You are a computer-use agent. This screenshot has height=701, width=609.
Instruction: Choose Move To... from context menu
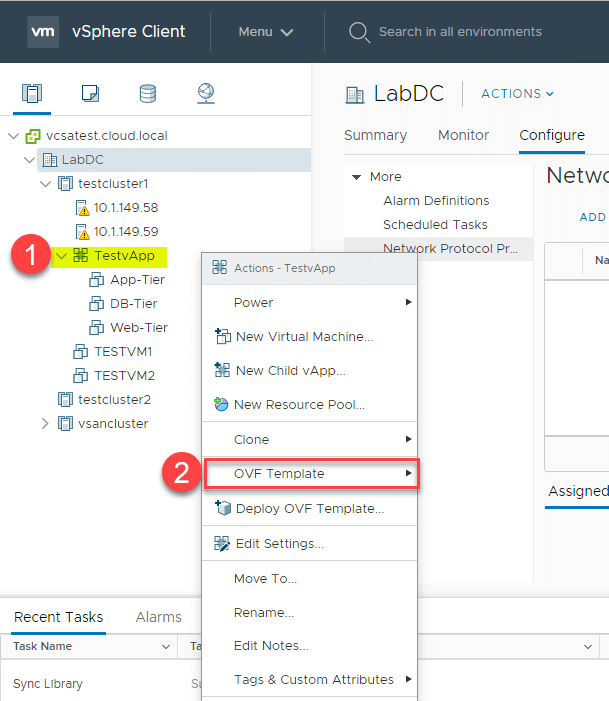click(309, 579)
